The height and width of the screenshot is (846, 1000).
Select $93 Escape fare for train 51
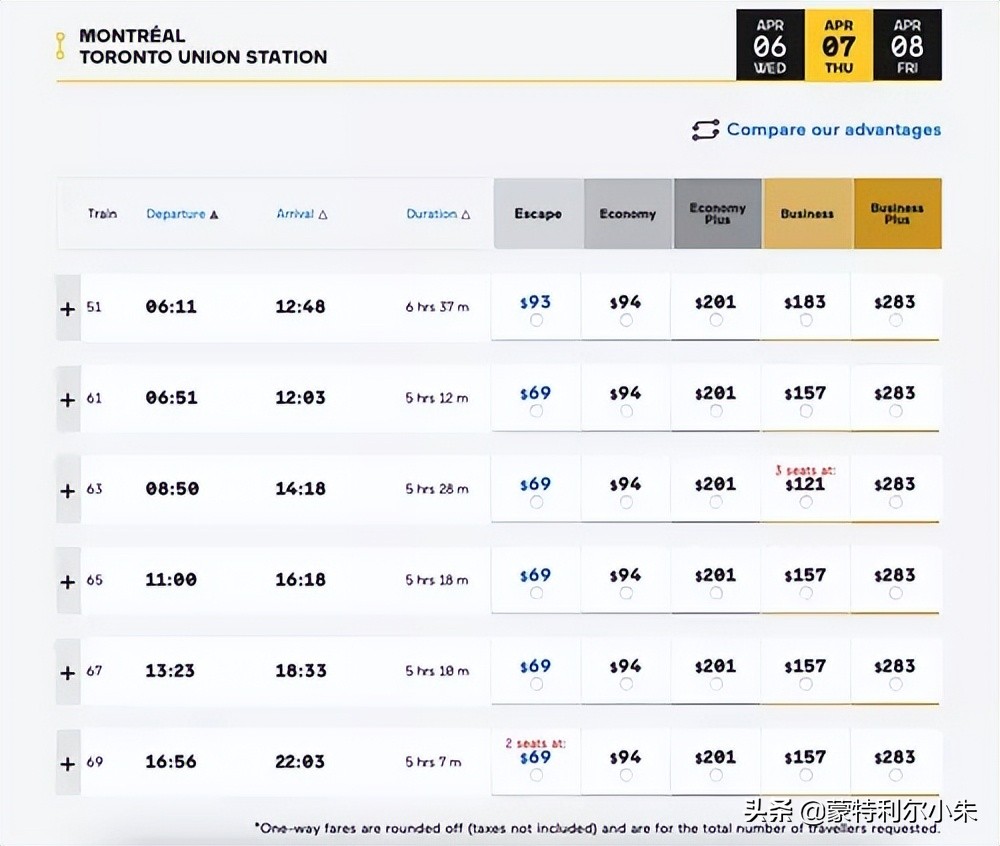coord(536,321)
